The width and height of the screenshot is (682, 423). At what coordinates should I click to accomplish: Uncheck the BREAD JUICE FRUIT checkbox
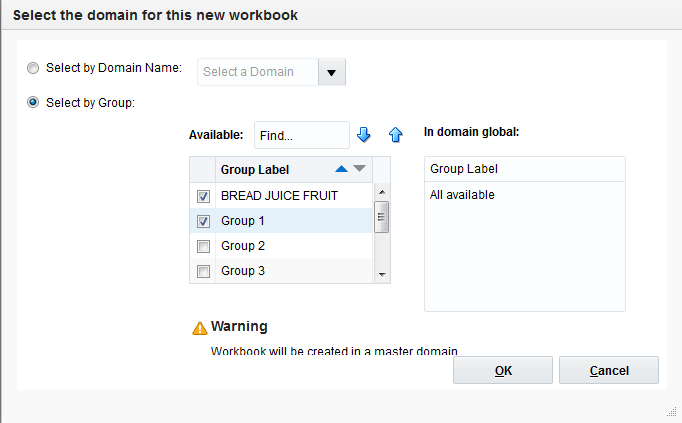click(x=204, y=196)
